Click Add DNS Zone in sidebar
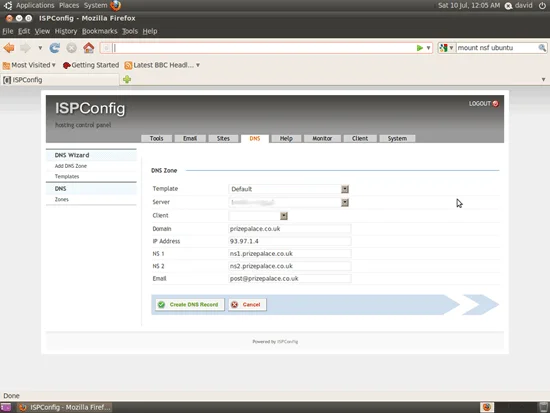Viewport: 550px width, 413px height. tap(71, 166)
